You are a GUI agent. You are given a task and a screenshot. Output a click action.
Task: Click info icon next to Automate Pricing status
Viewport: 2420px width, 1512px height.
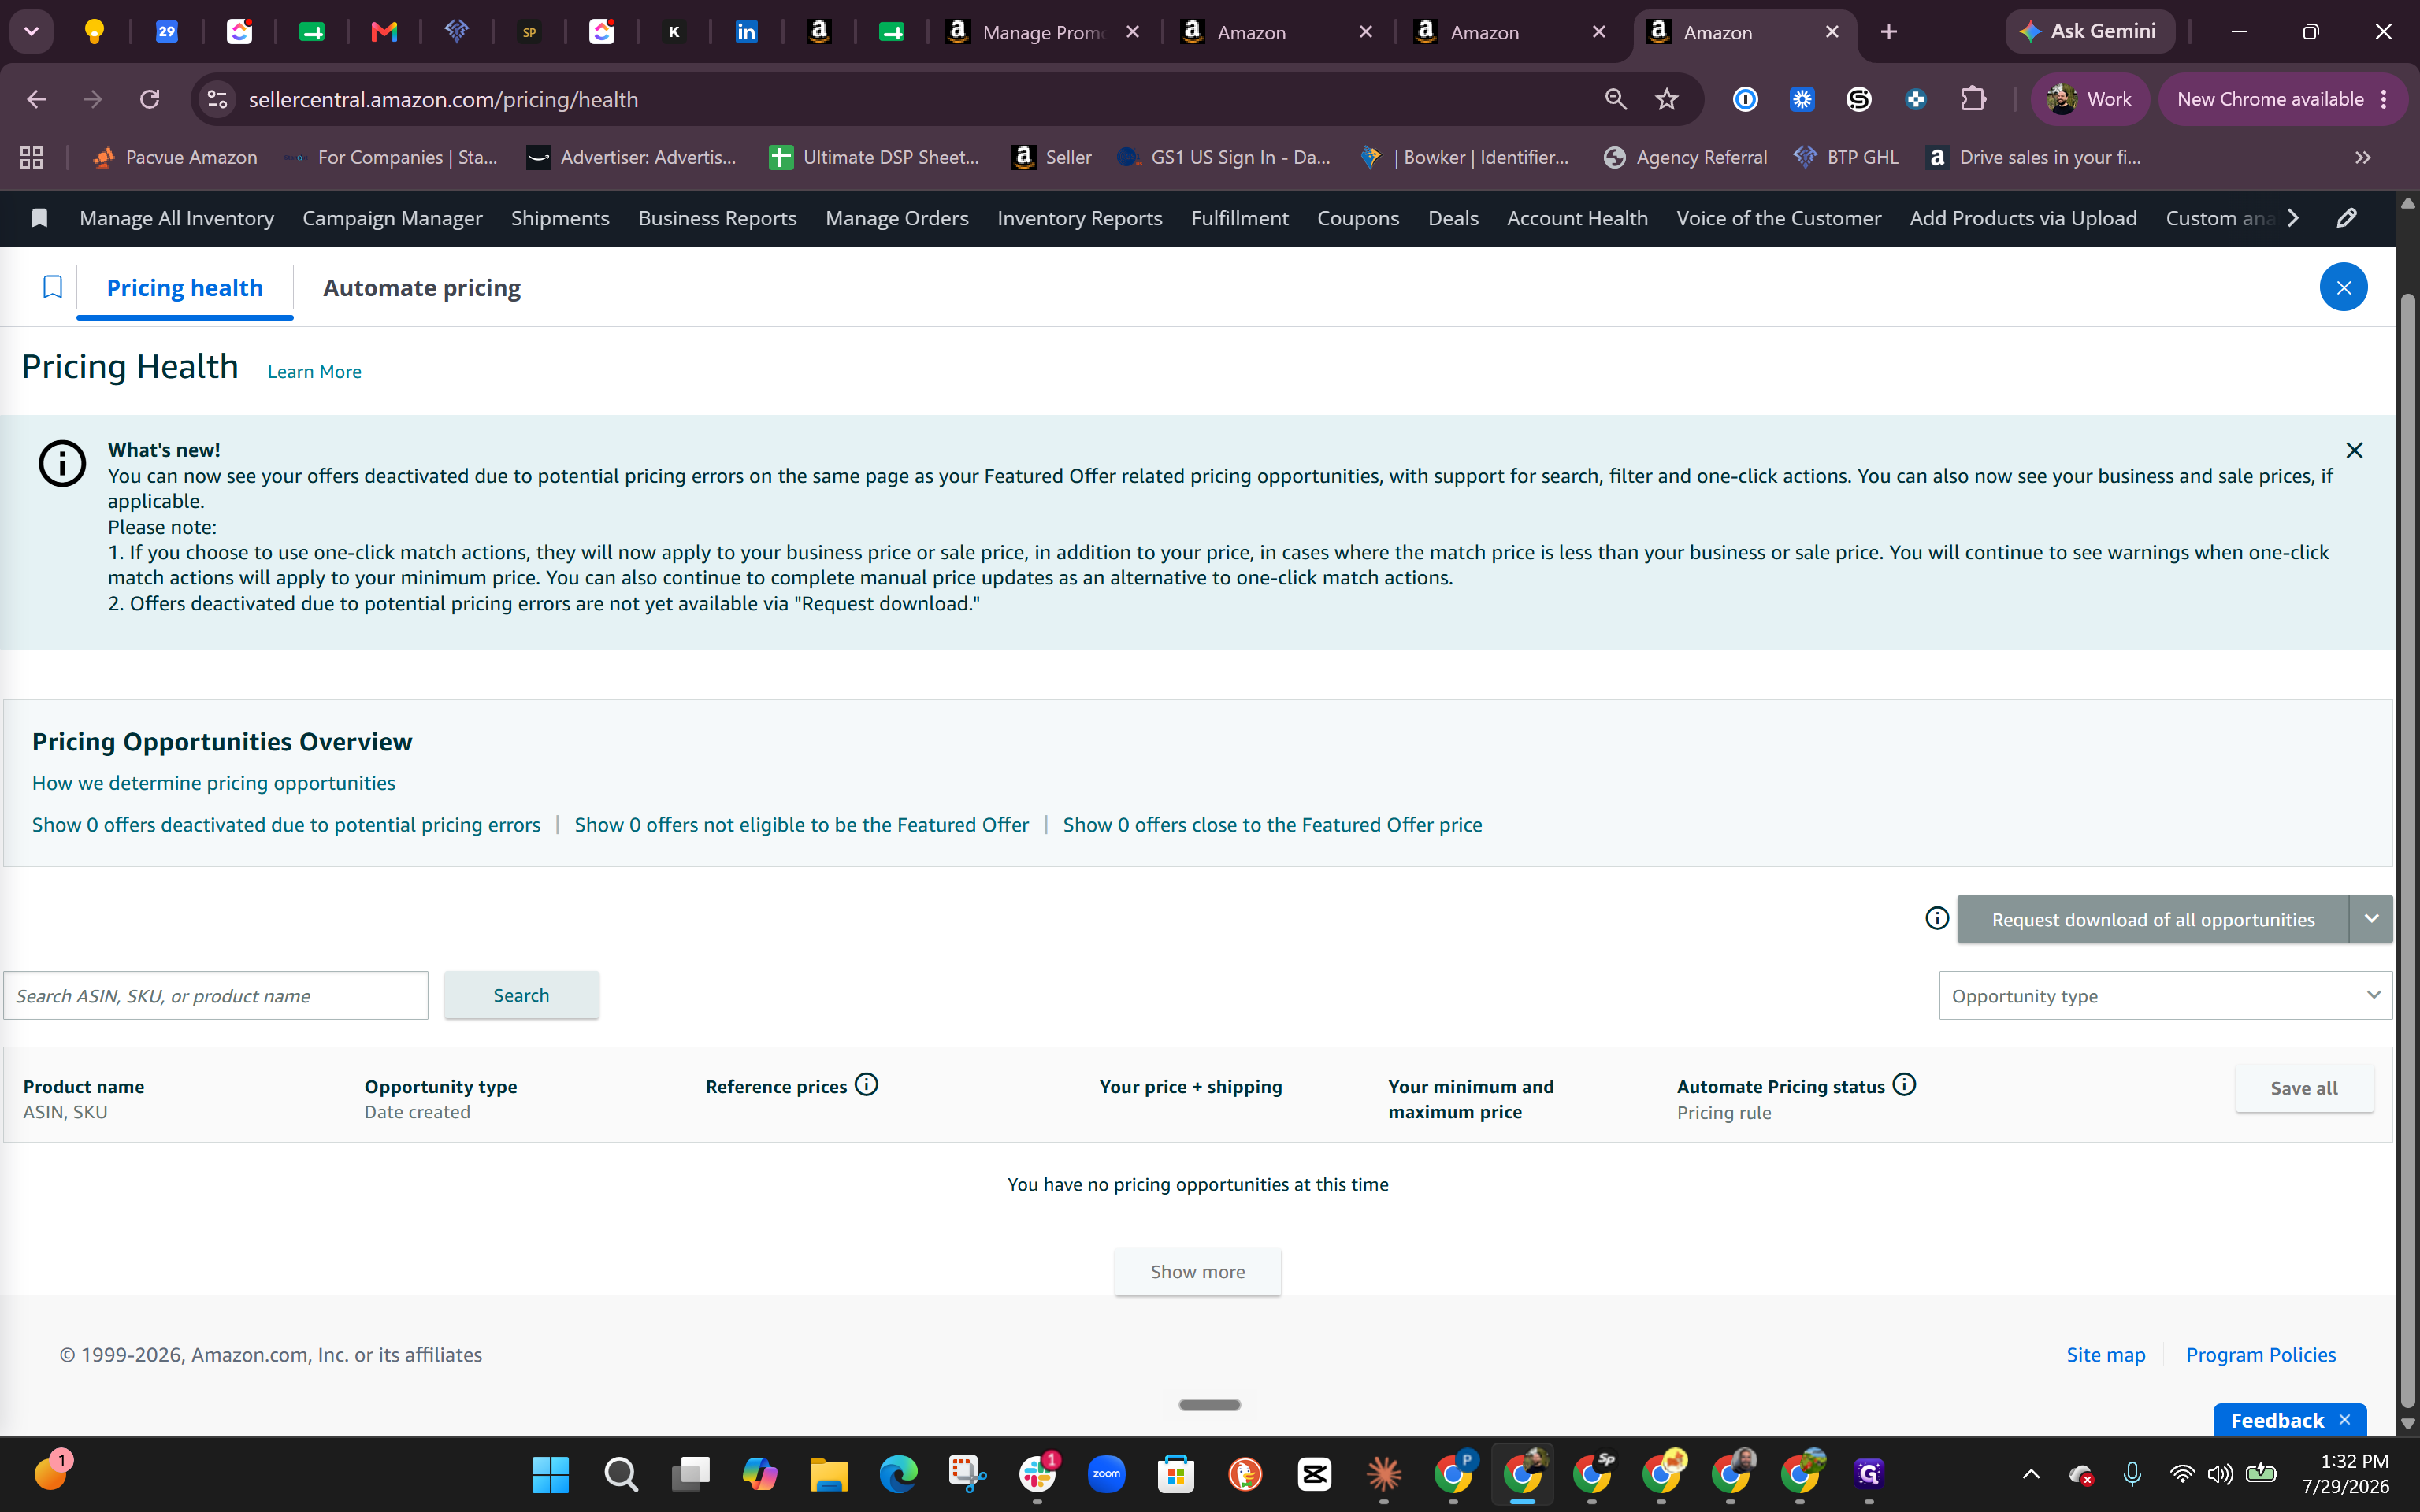pos(1904,1085)
